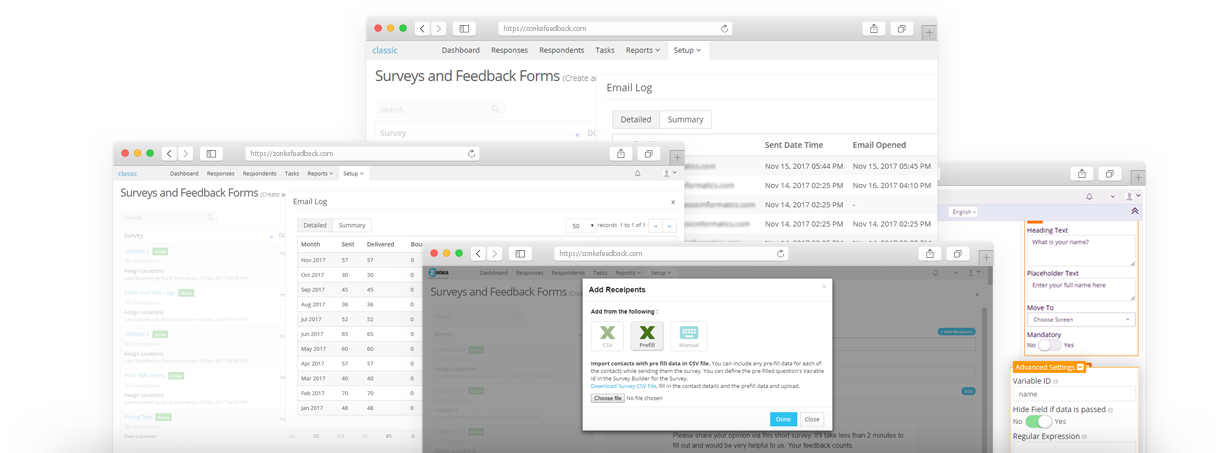Click share icon in front browser window
This screenshot has height=453, width=1222.
click(930, 254)
